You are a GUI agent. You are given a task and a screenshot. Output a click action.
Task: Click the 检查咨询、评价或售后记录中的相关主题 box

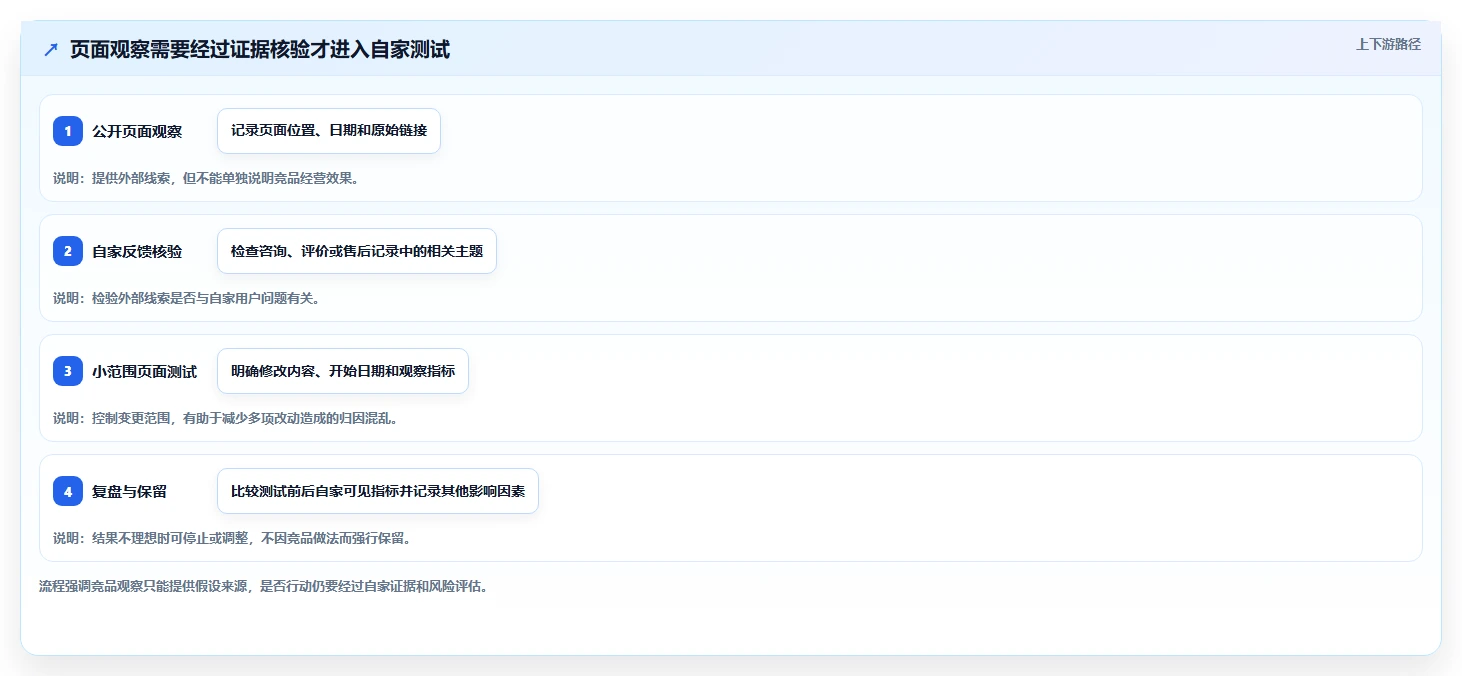pyautogui.click(x=357, y=251)
